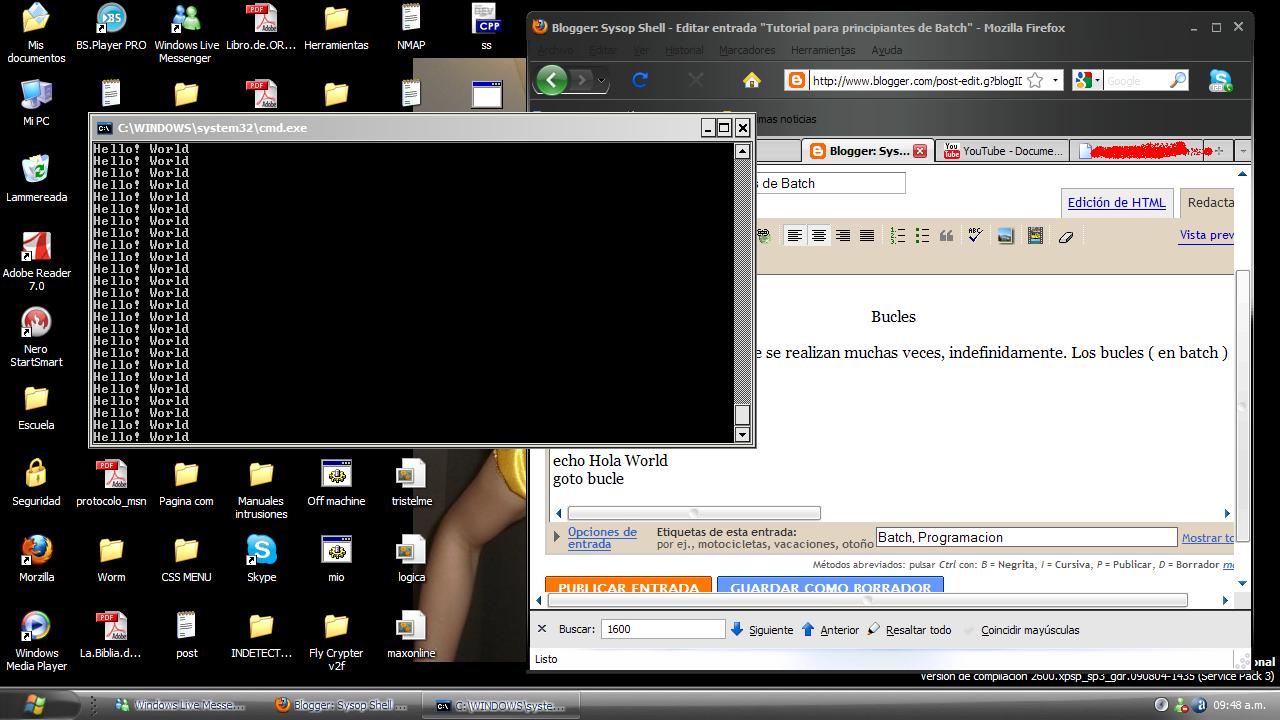Add an image to the post
The height and width of the screenshot is (720, 1280).
[1006, 236]
